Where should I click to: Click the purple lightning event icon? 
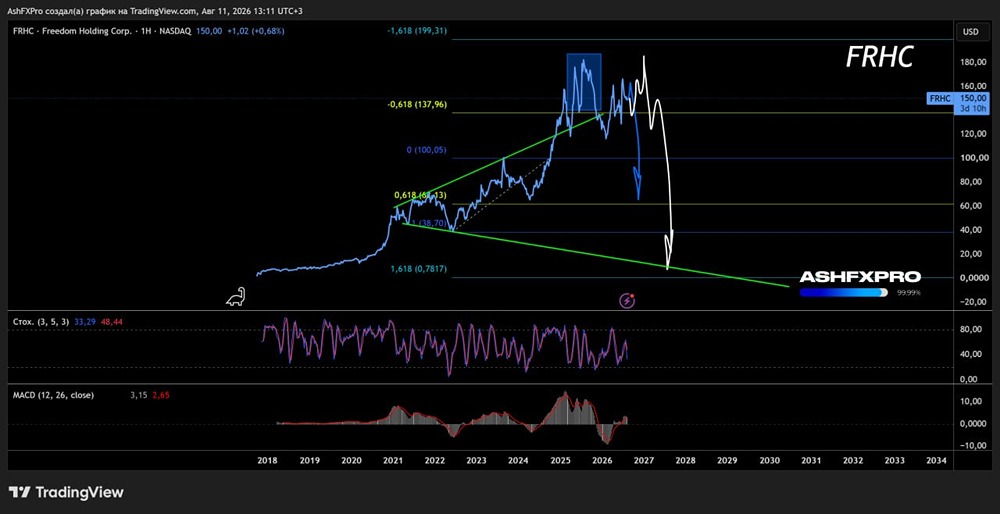click(x=628, y=300)
